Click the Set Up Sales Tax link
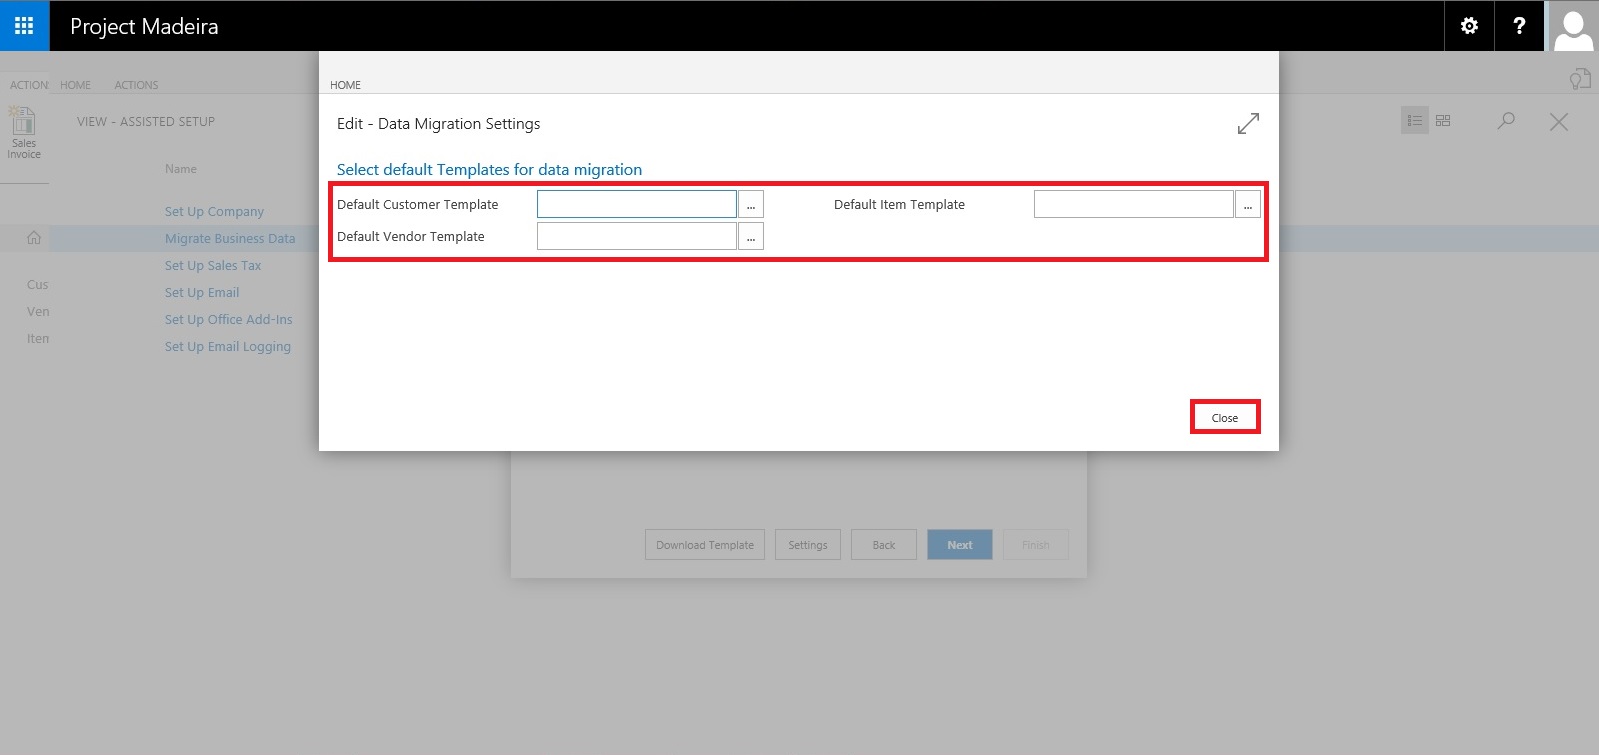Viewport: 1599px width, 755px height. point(213,266)
